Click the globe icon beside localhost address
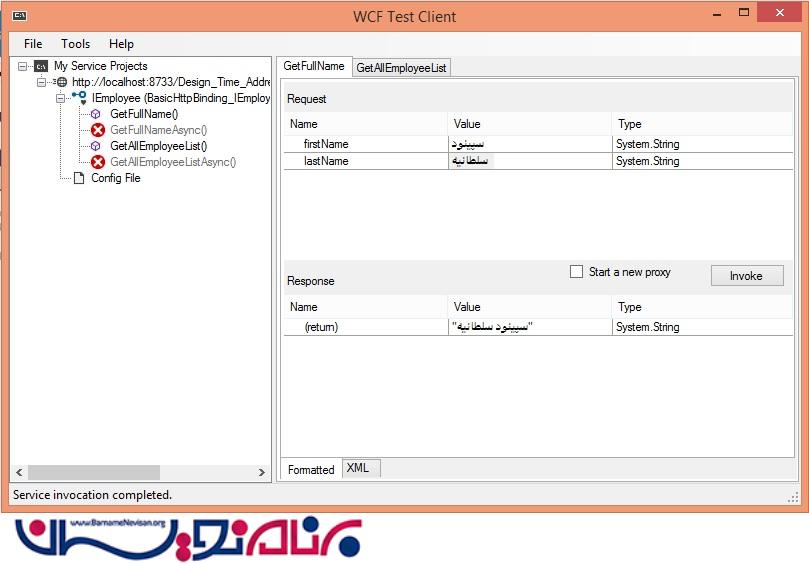Screen dimensions: 809x563 pos(61,82)
